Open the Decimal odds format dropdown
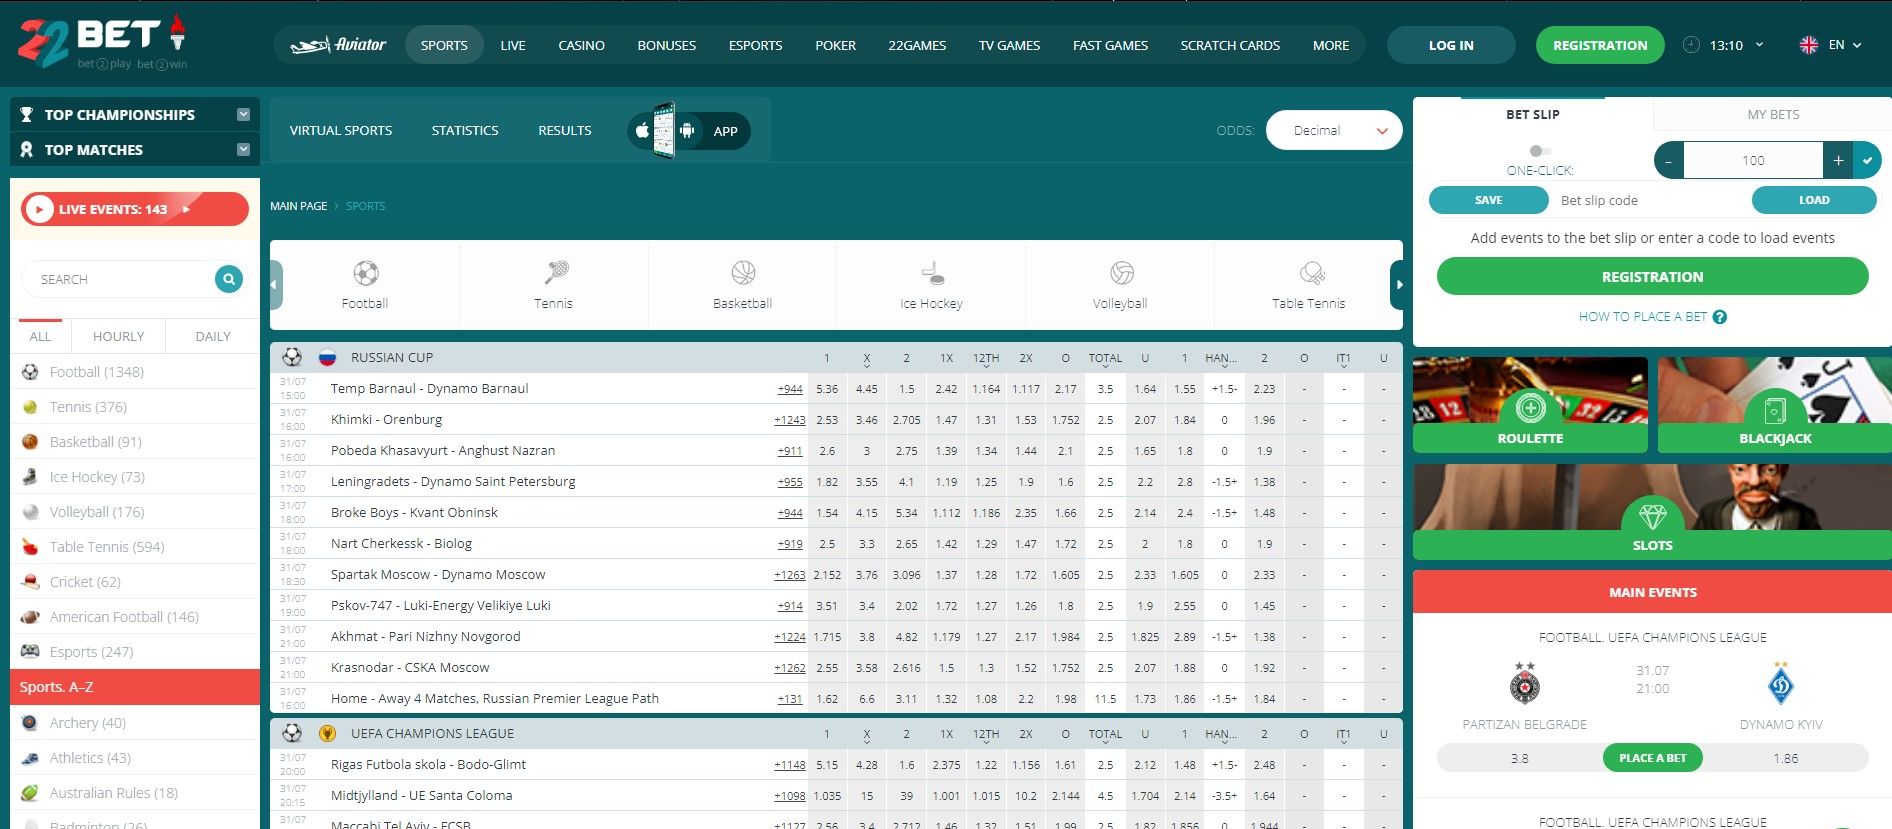Screen dimensions: 1892x829 1334,130
